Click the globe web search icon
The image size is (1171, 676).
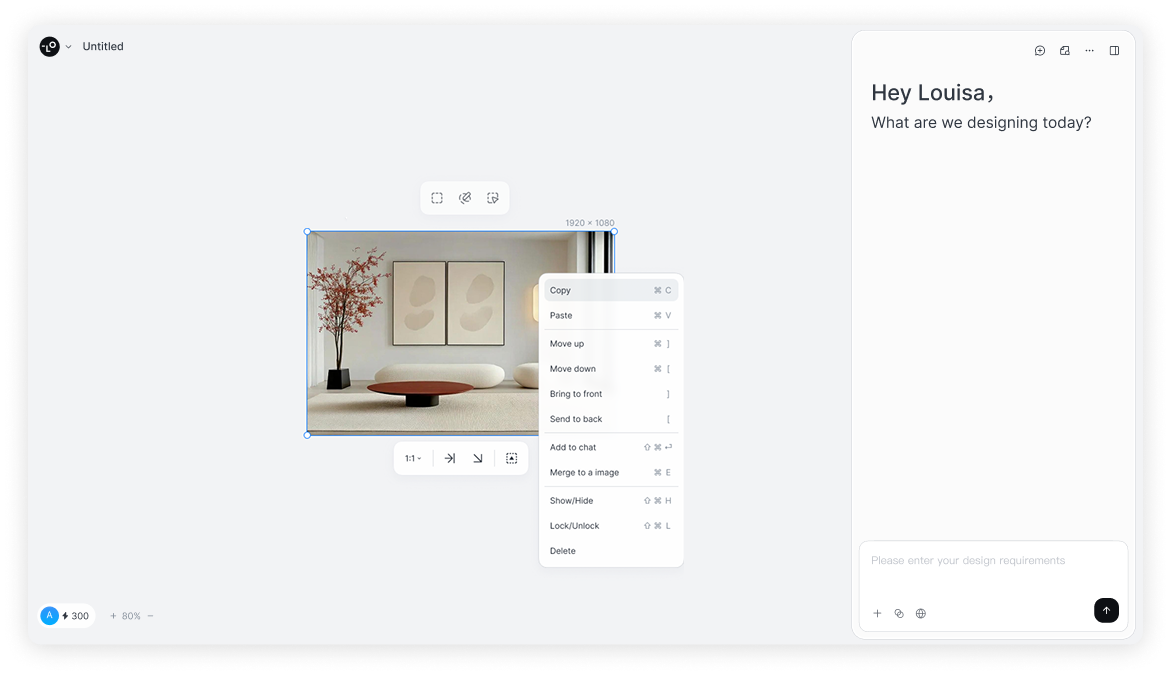click(921, 613)
